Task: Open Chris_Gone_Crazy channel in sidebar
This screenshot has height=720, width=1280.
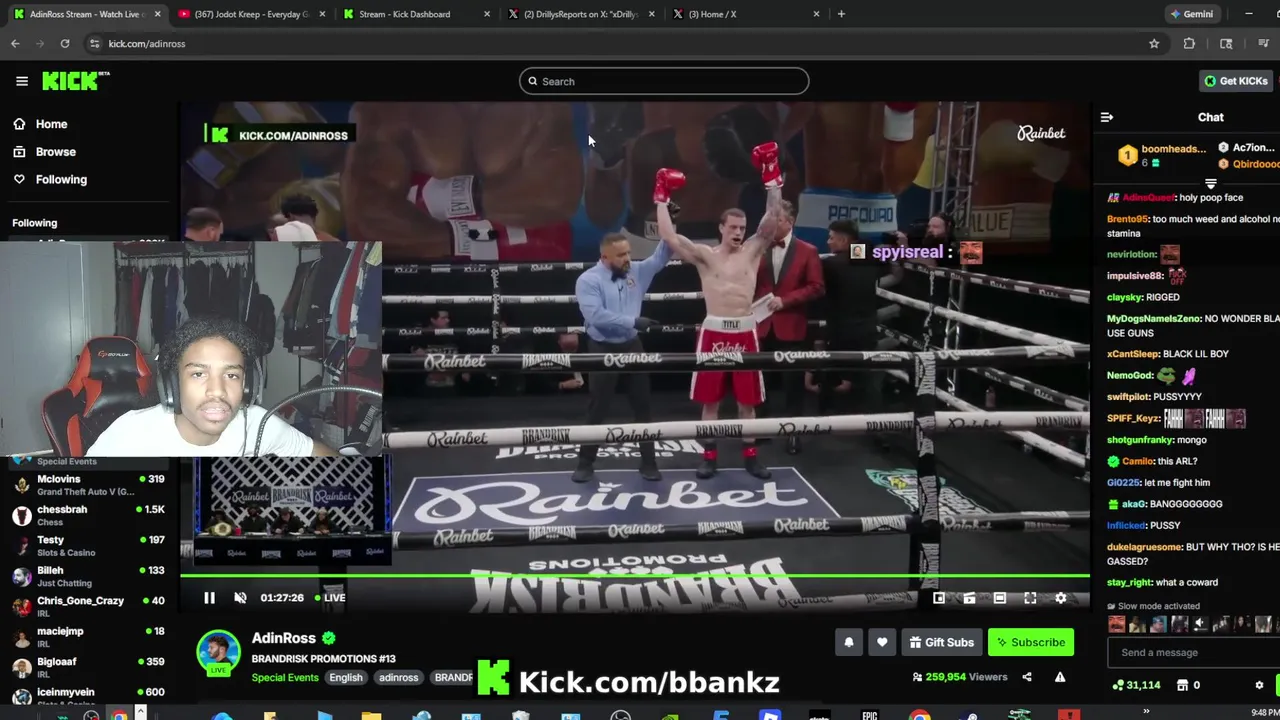Action: point(88,607)
